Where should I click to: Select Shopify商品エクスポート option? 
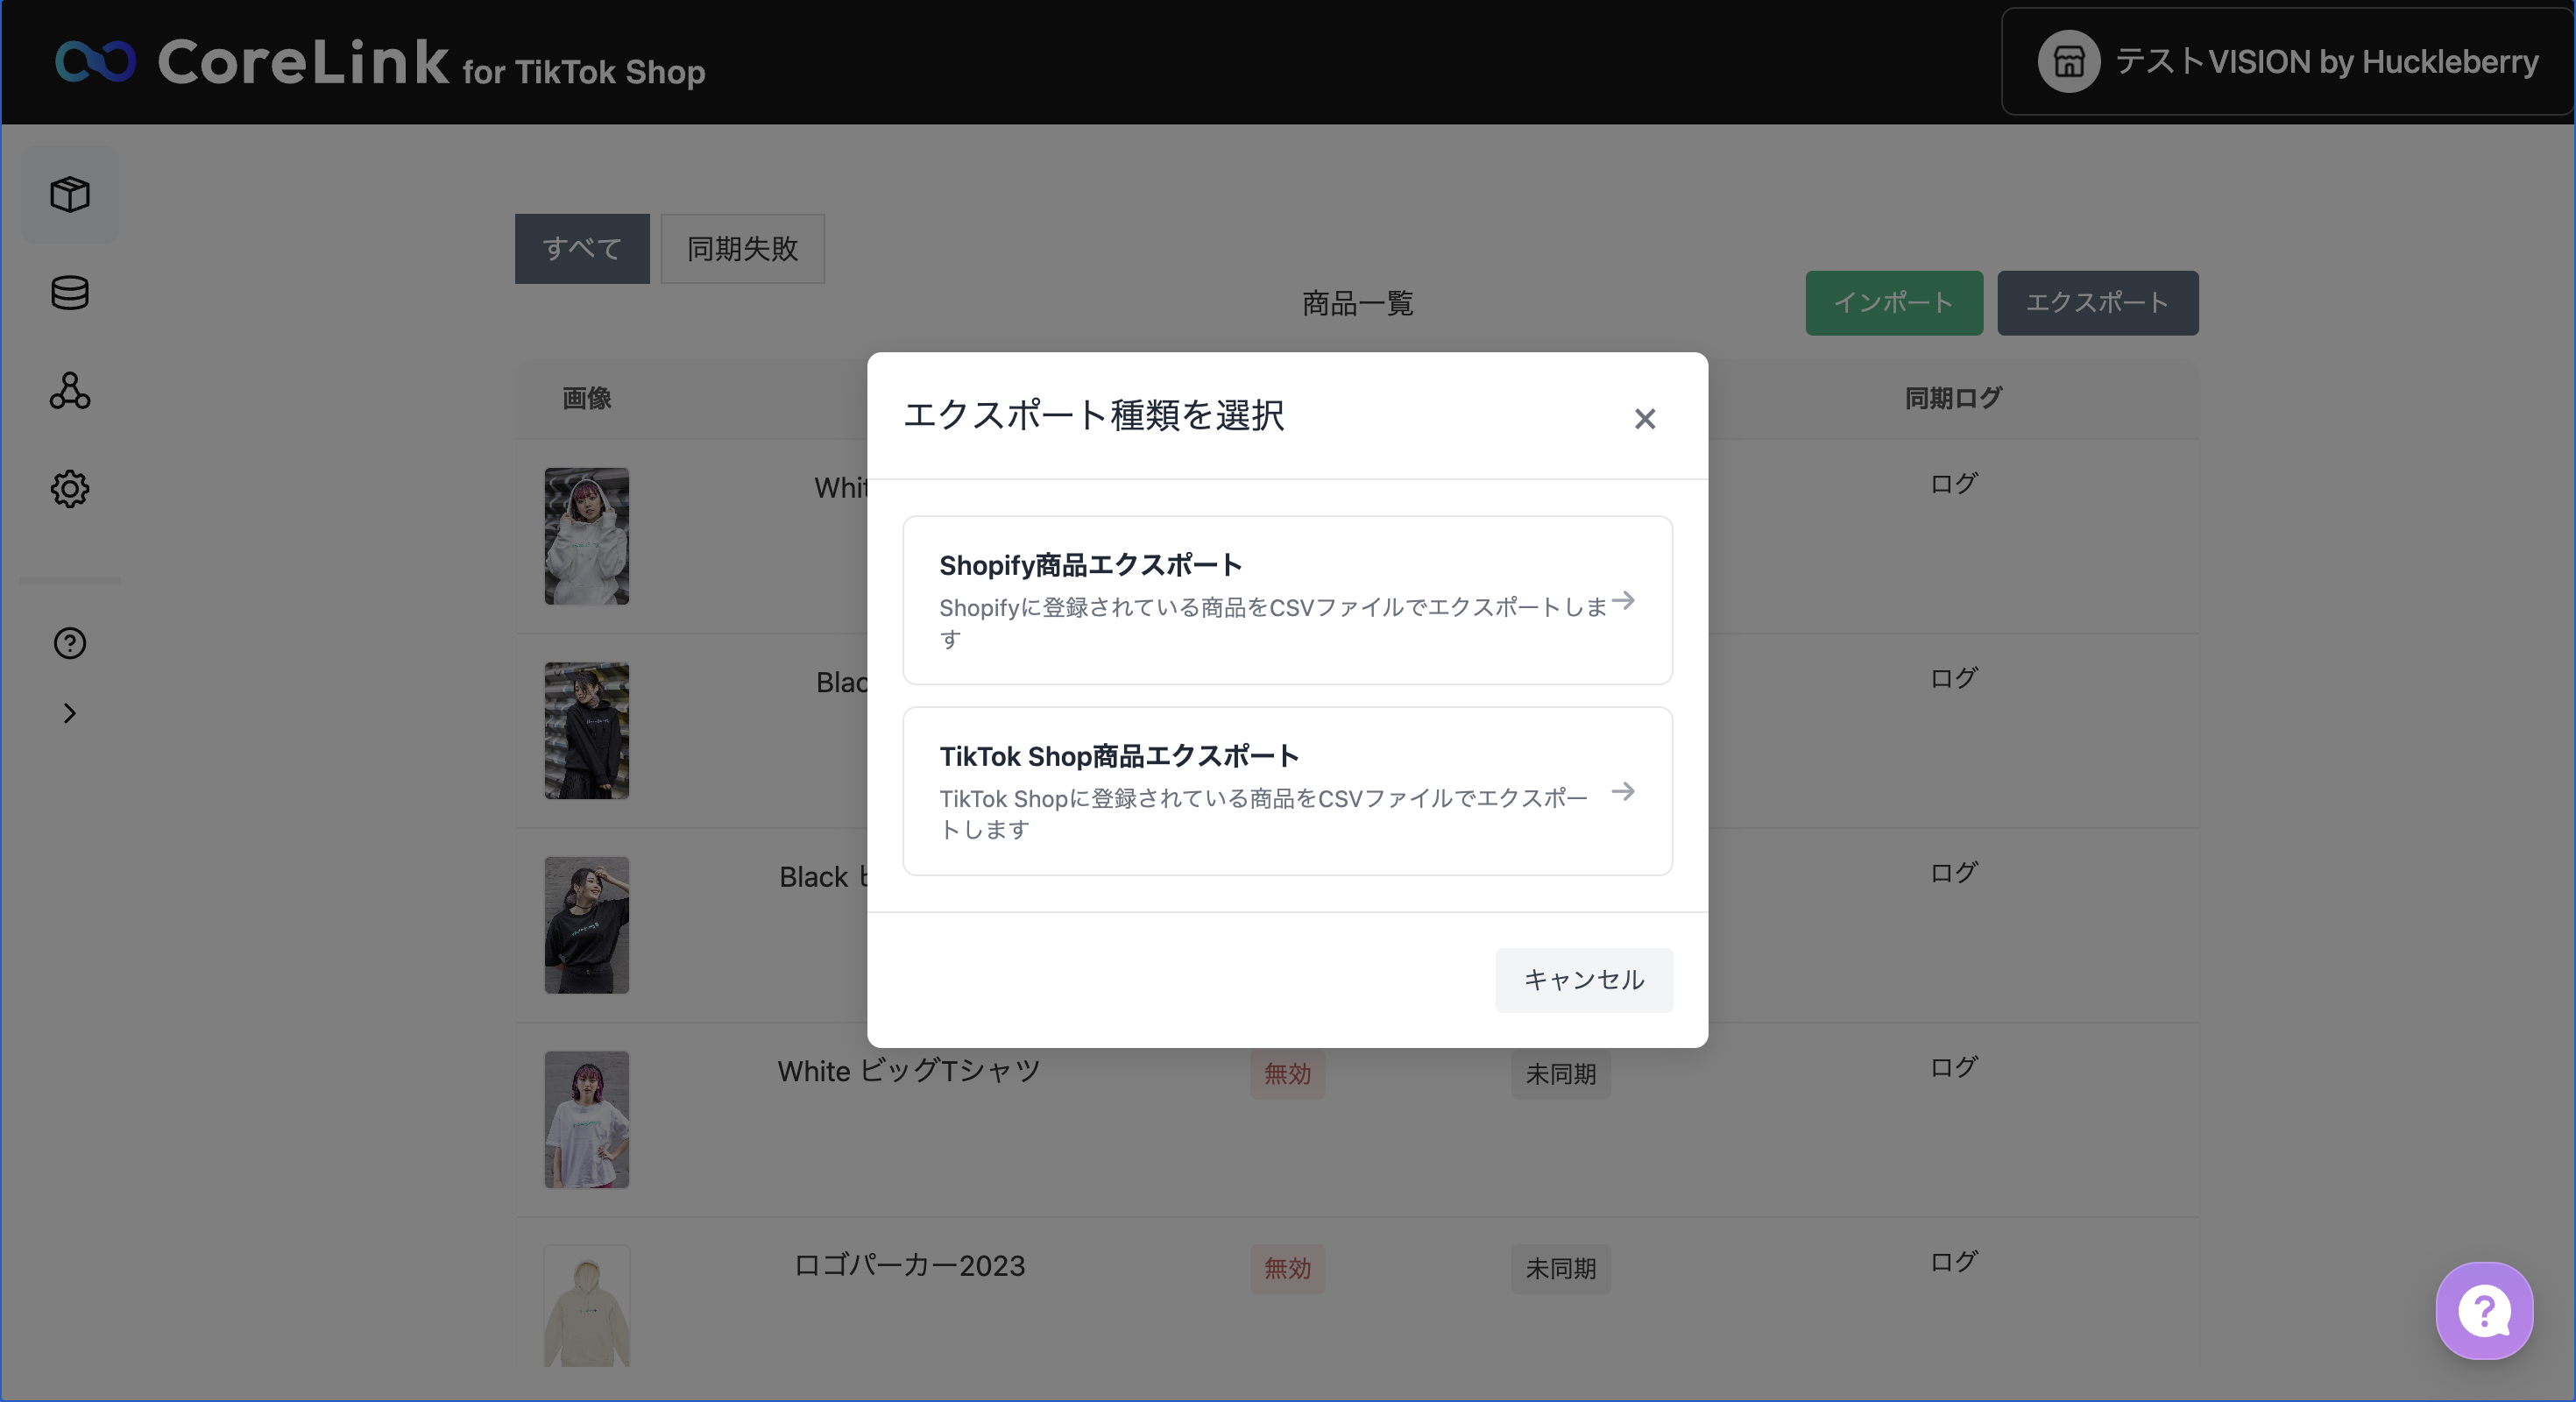pos(1287,600)
